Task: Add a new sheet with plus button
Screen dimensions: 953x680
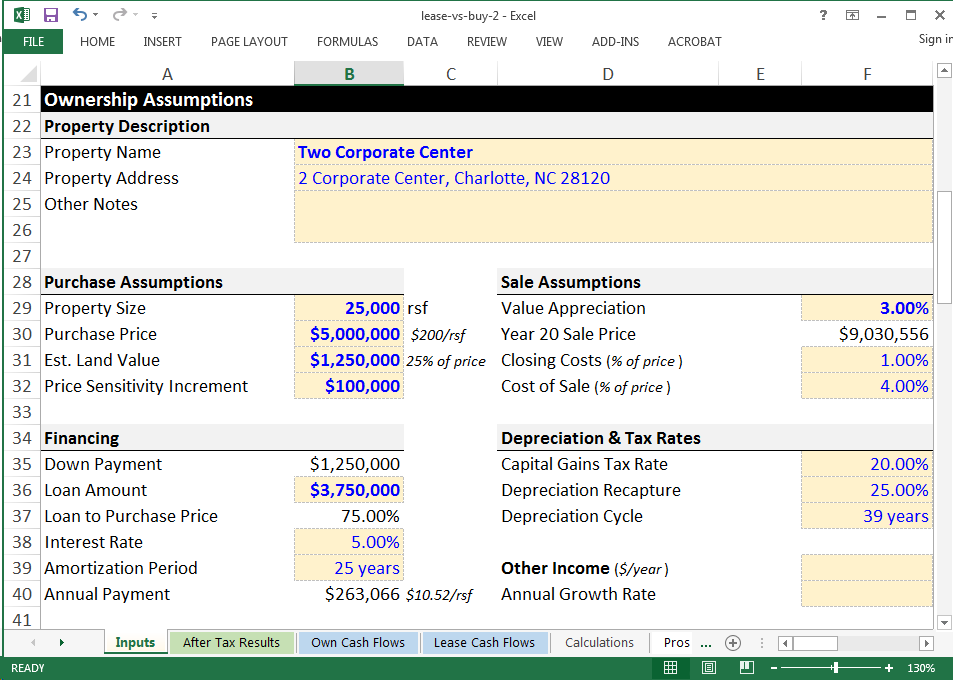Action: point(732,643)
